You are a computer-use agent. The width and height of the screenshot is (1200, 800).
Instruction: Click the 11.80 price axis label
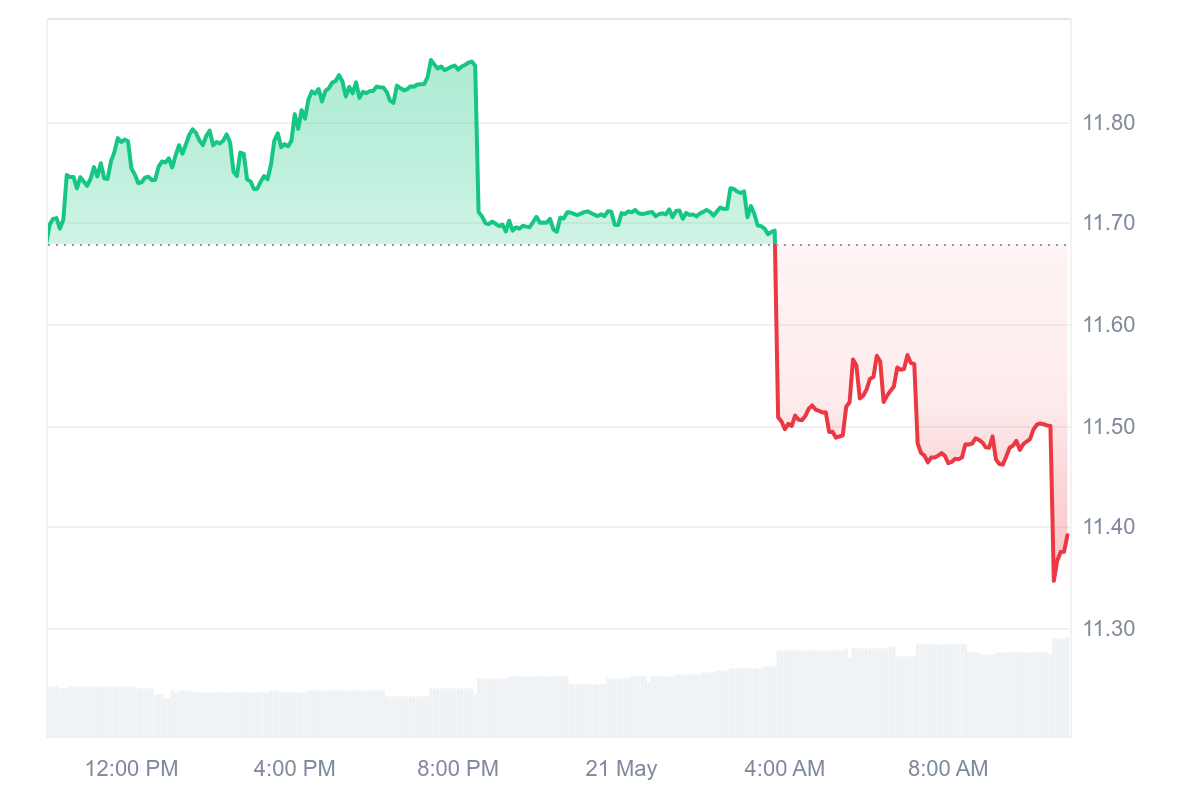point(1108,123)
